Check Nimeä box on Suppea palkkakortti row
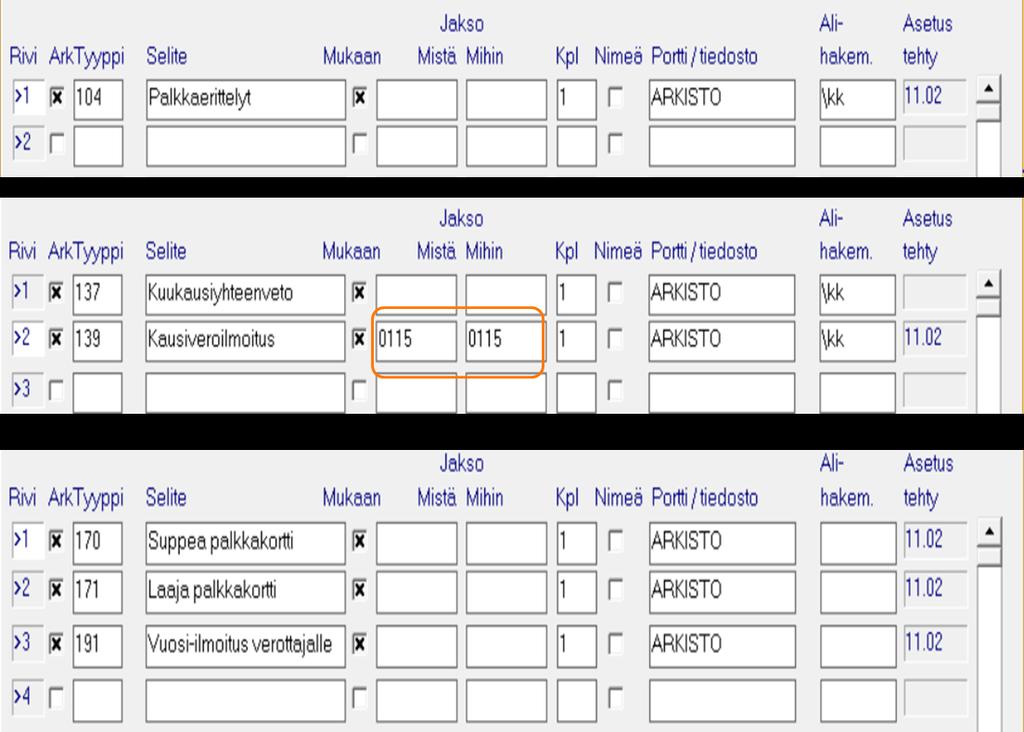 tap(615, 542)
